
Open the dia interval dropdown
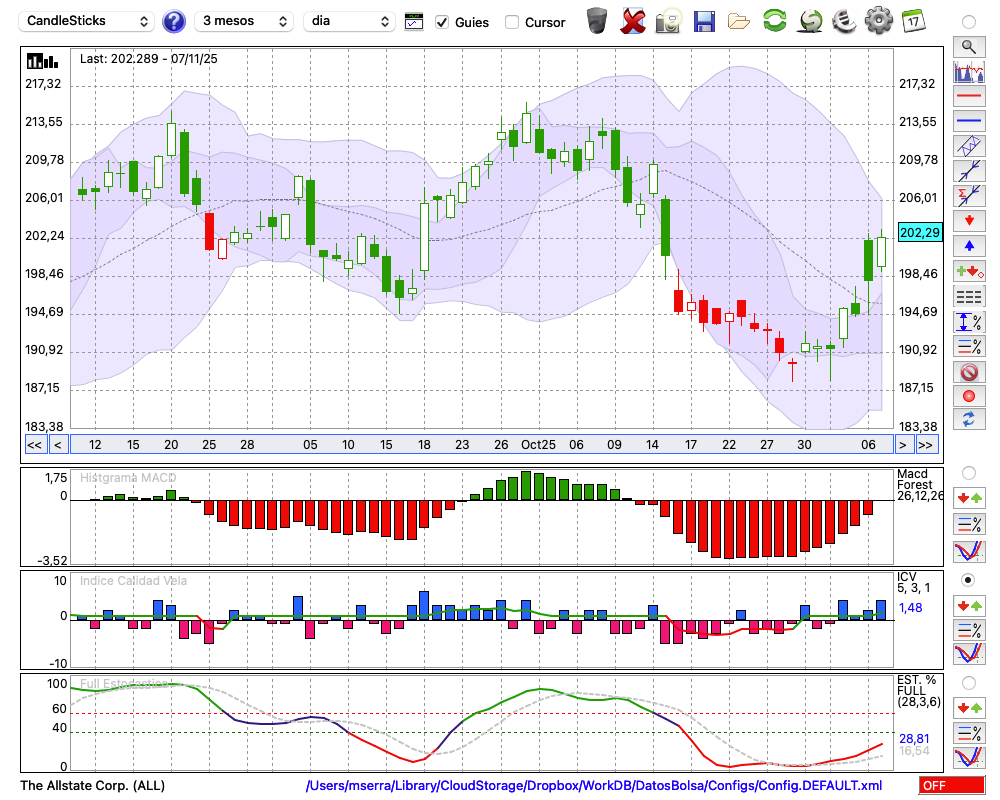349,21
